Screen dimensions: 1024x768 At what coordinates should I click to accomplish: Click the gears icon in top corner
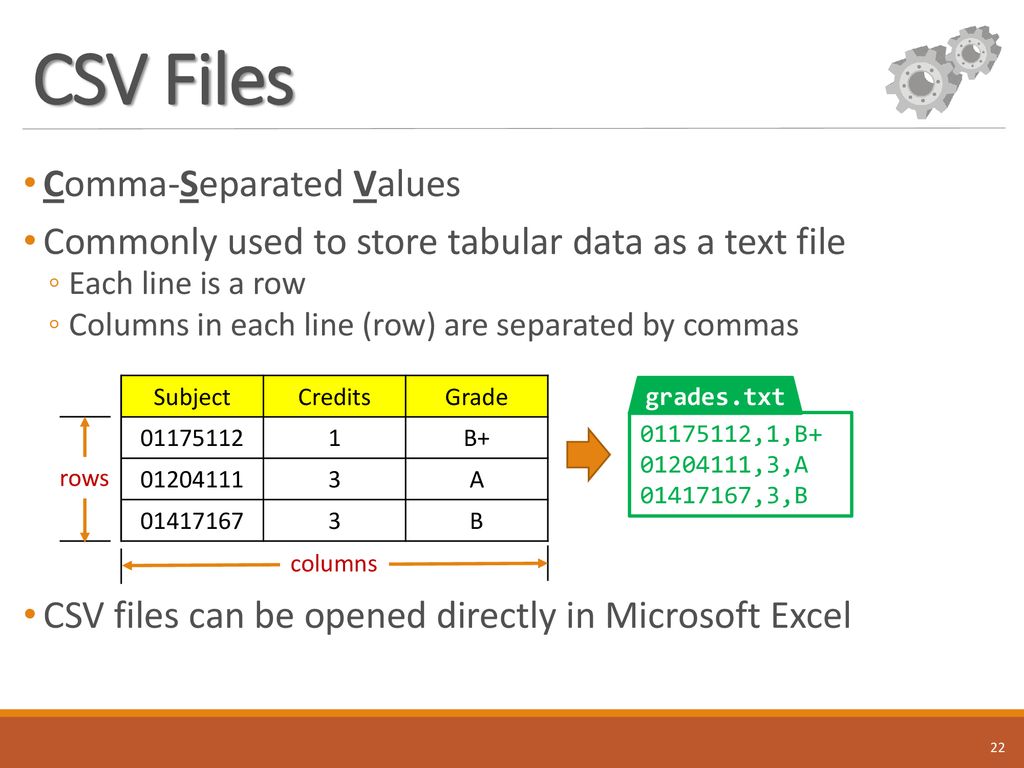pos(944,72)
